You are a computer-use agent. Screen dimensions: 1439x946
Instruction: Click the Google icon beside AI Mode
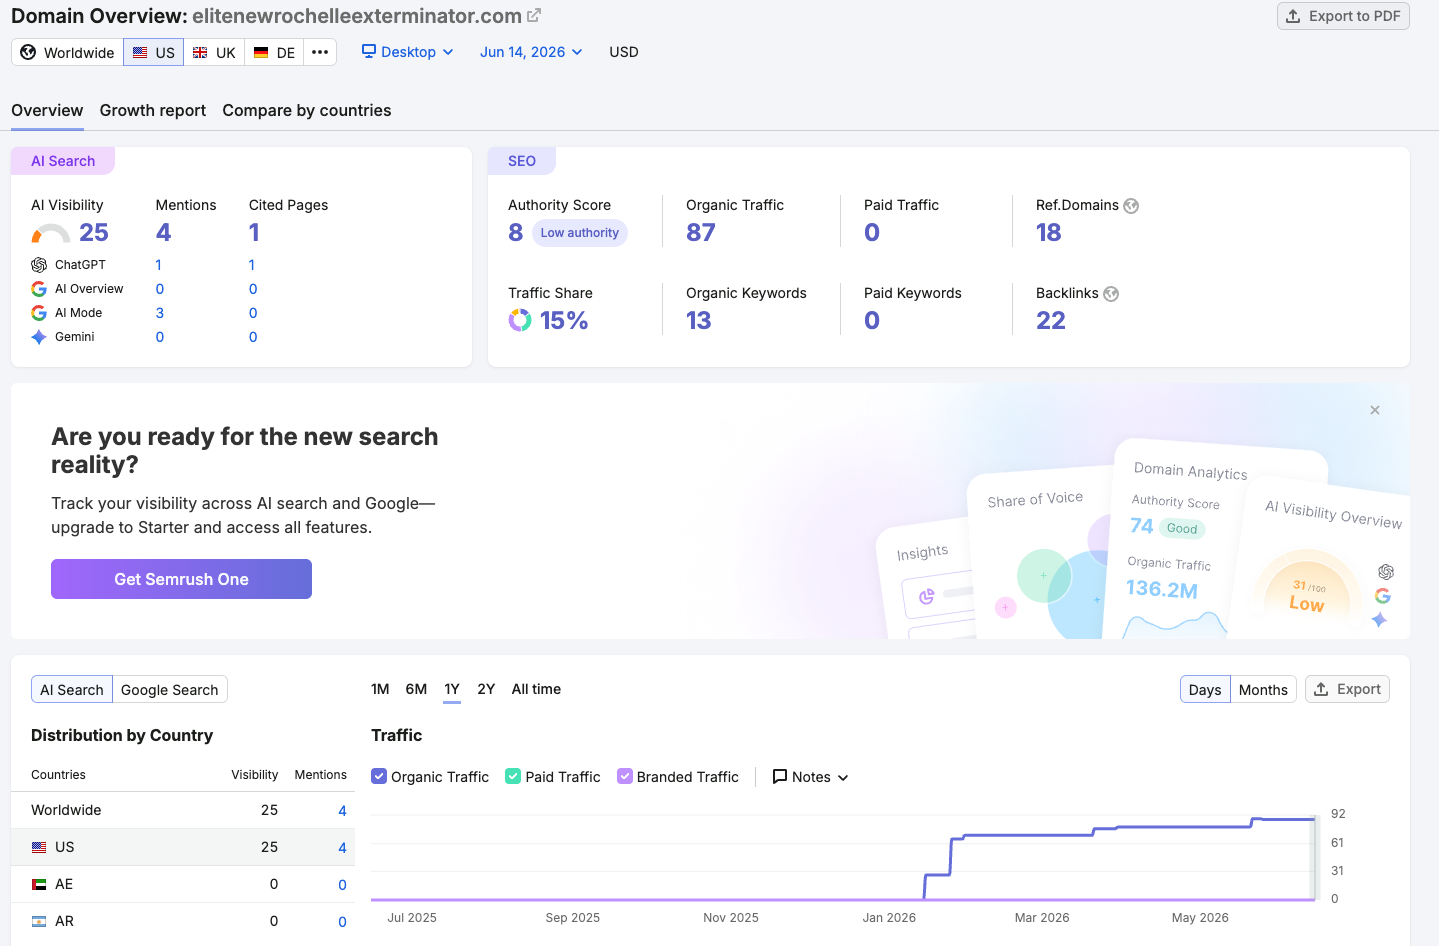pos(39,313)
